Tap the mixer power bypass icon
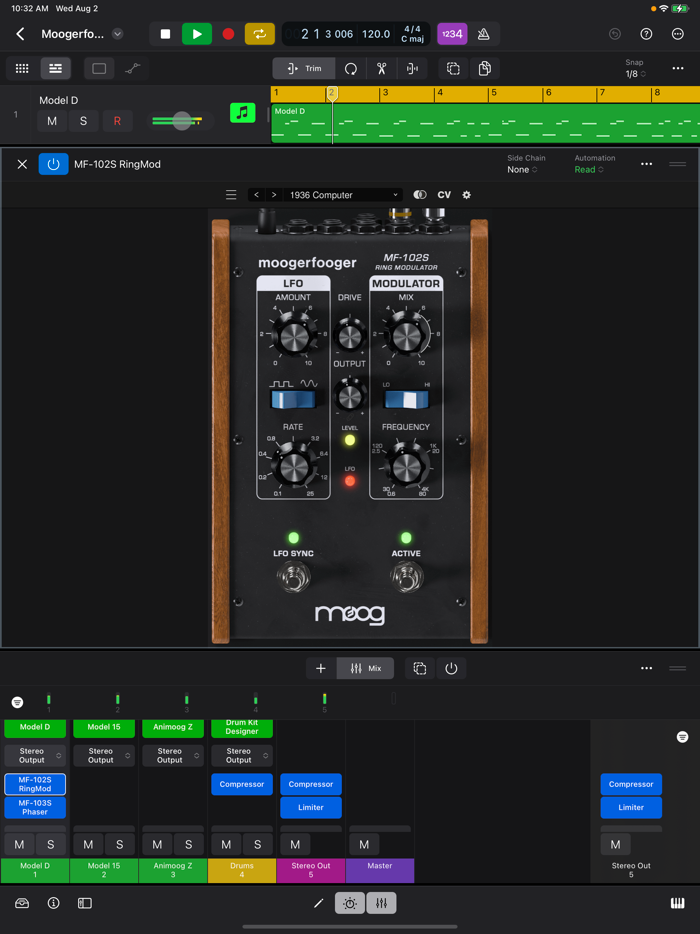 click(x=451, y=668)
